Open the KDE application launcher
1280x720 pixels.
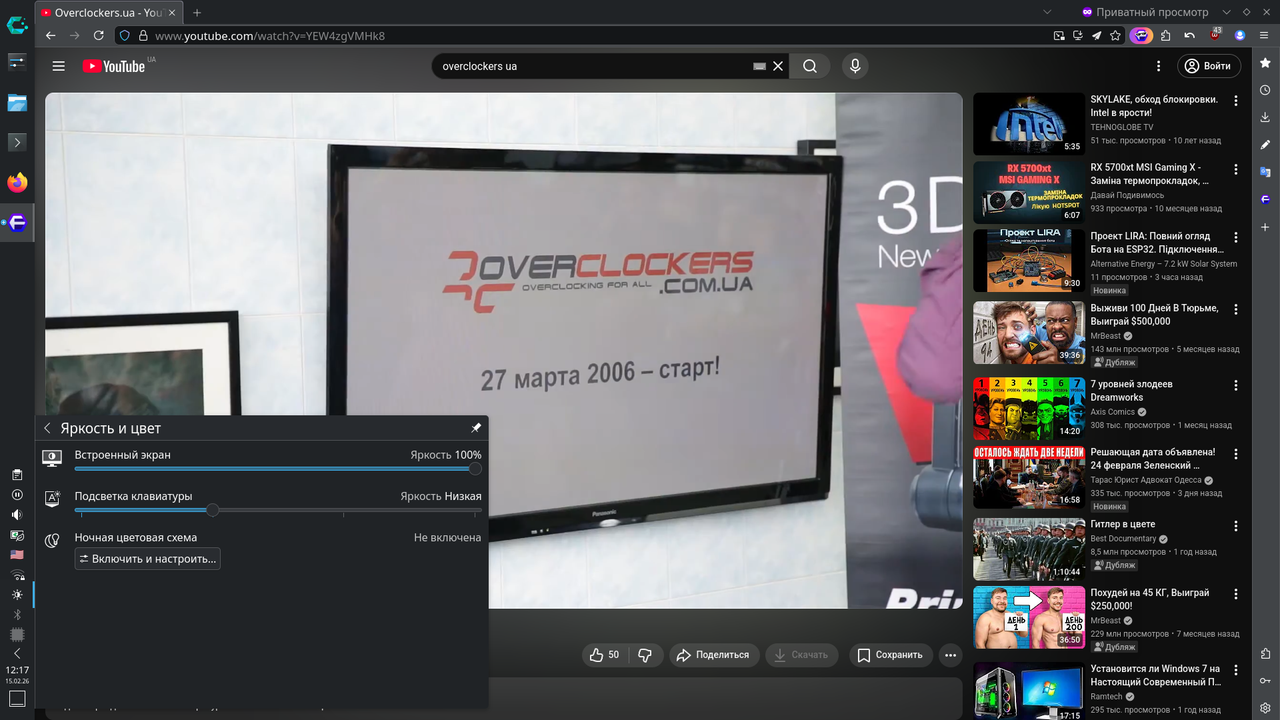click(x=17, y=24)
